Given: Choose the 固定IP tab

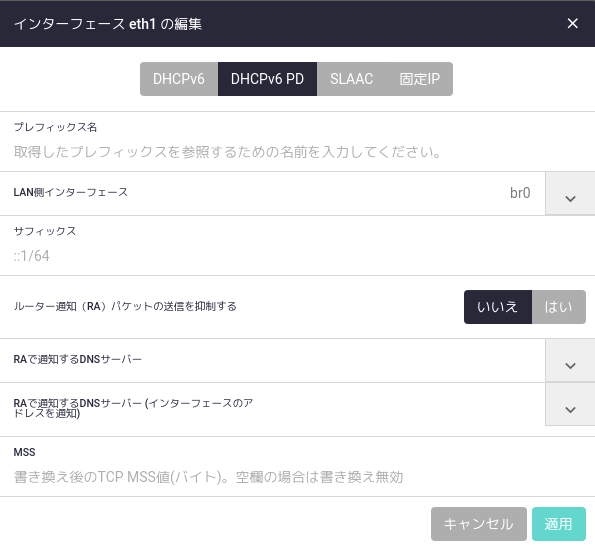Looking at the screenshot, I should 419,79.
